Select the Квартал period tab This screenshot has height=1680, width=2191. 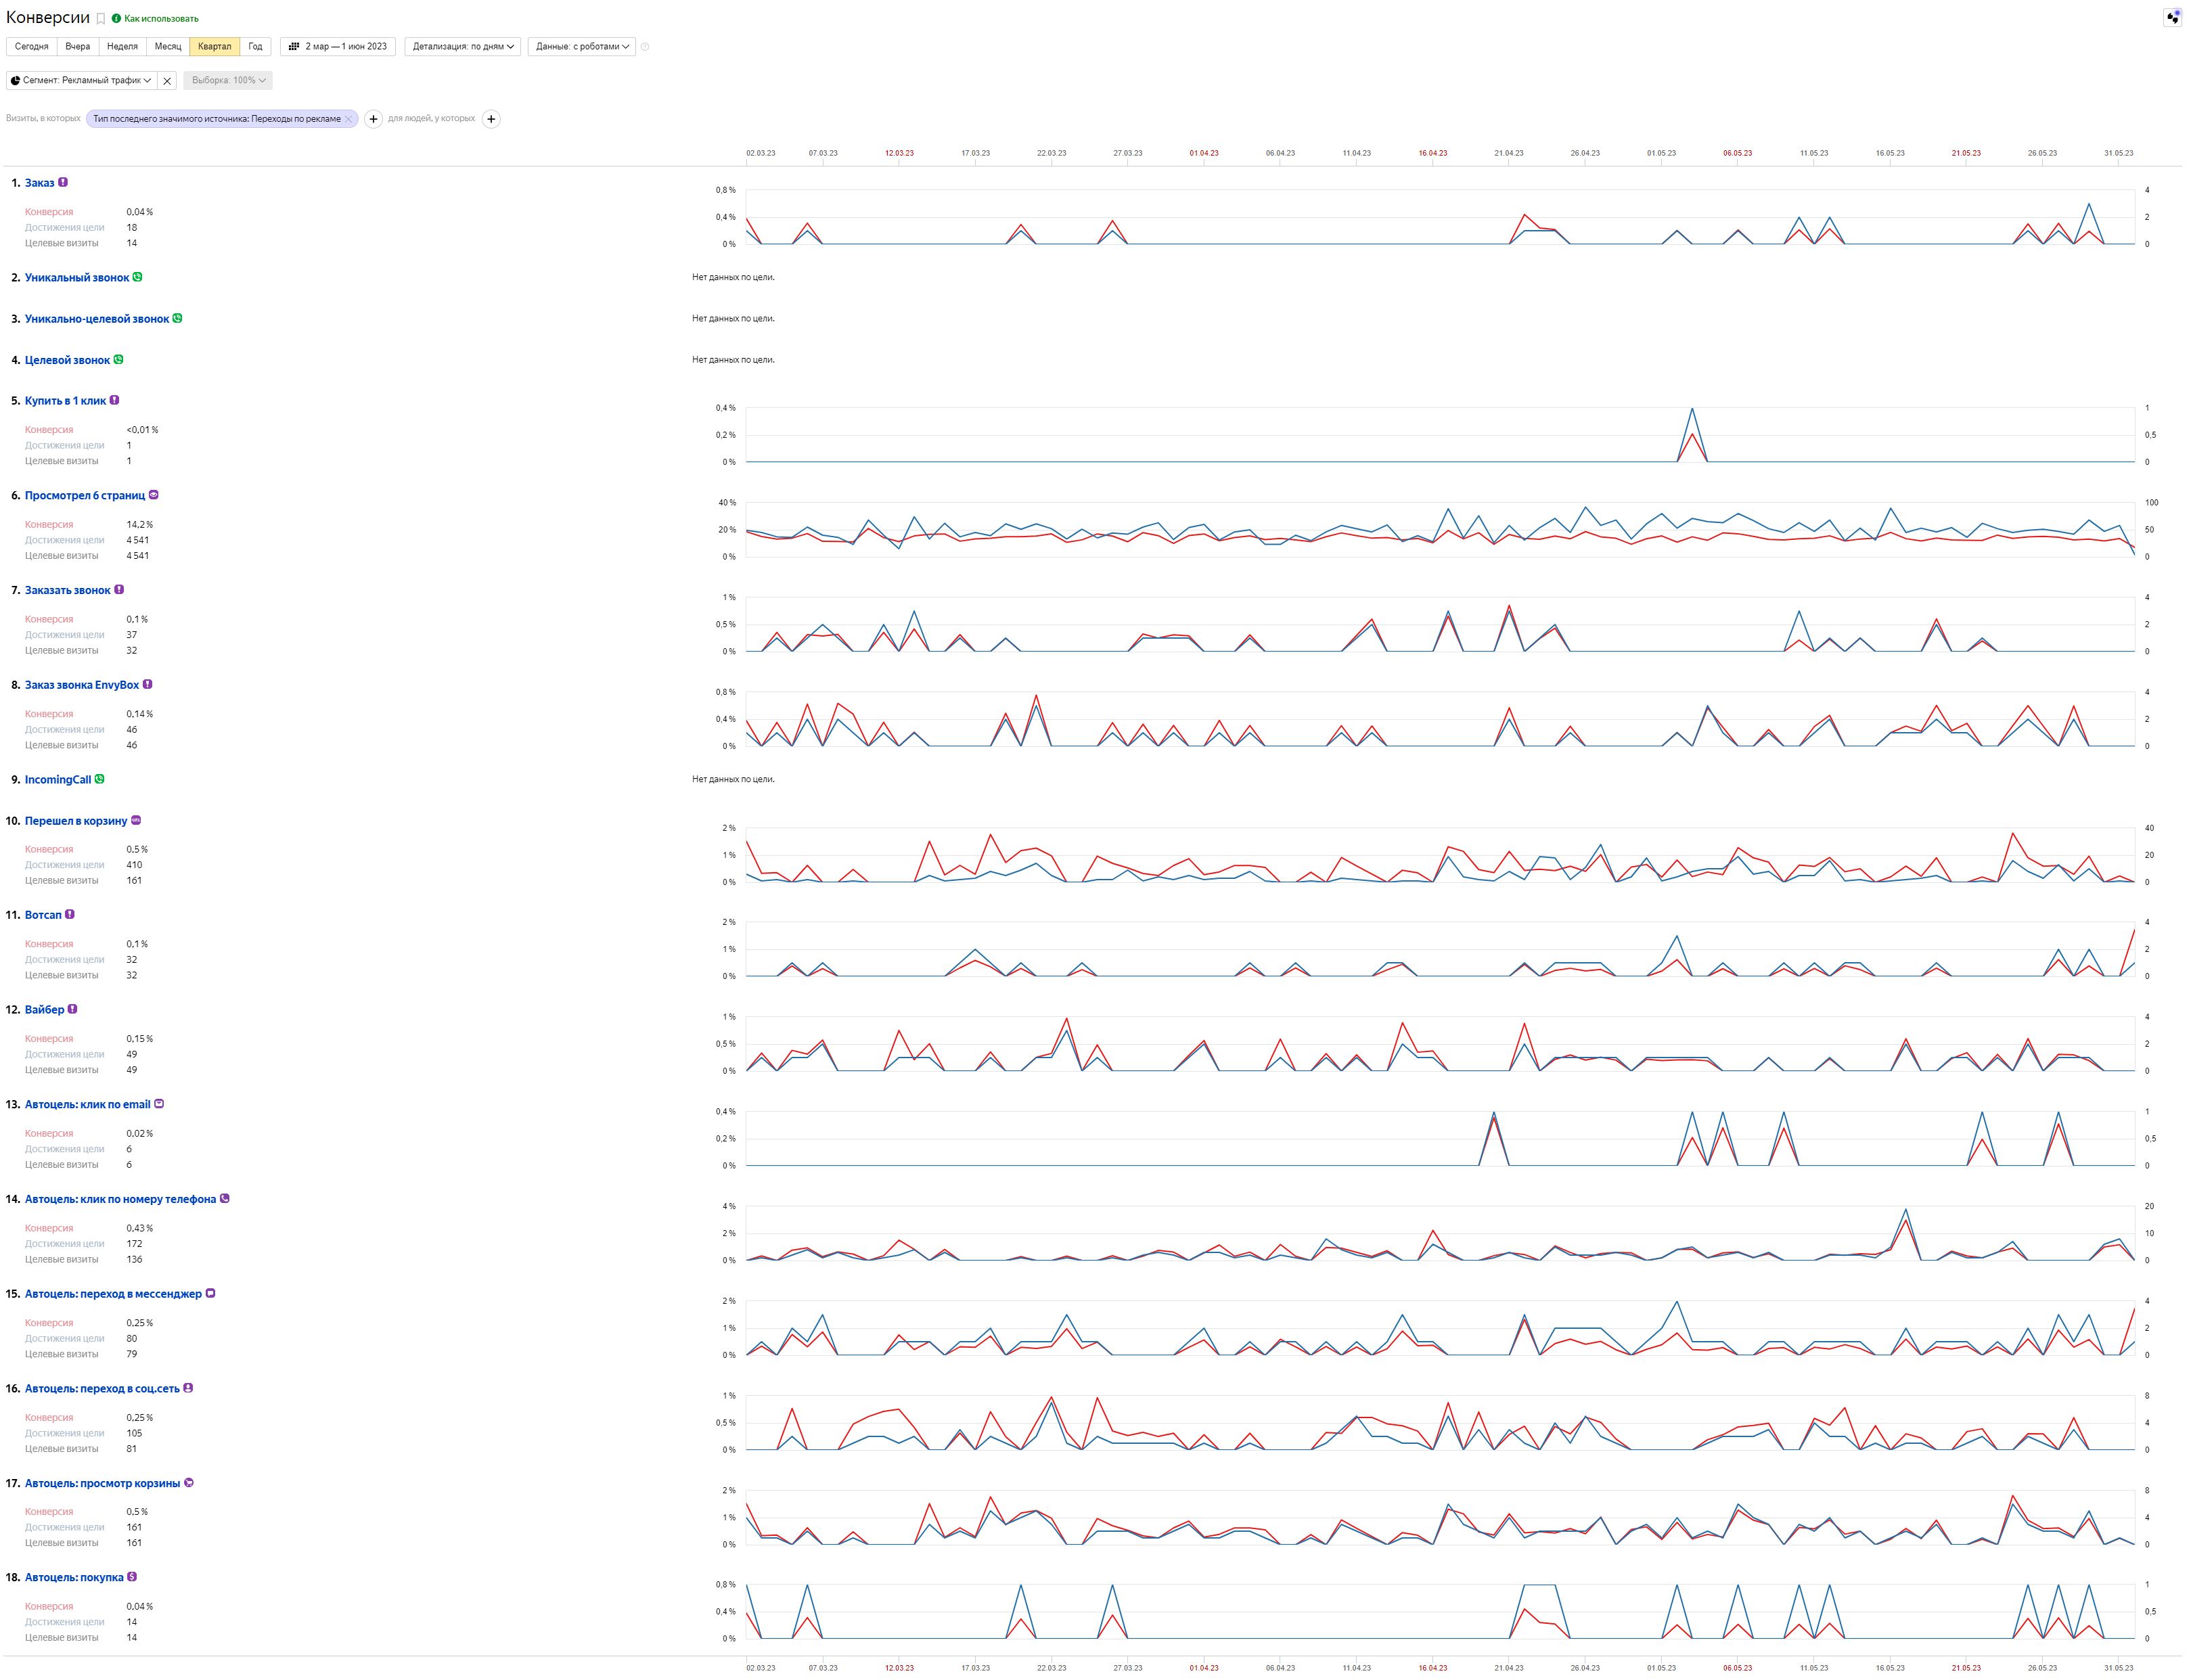(x=215, y=46)
